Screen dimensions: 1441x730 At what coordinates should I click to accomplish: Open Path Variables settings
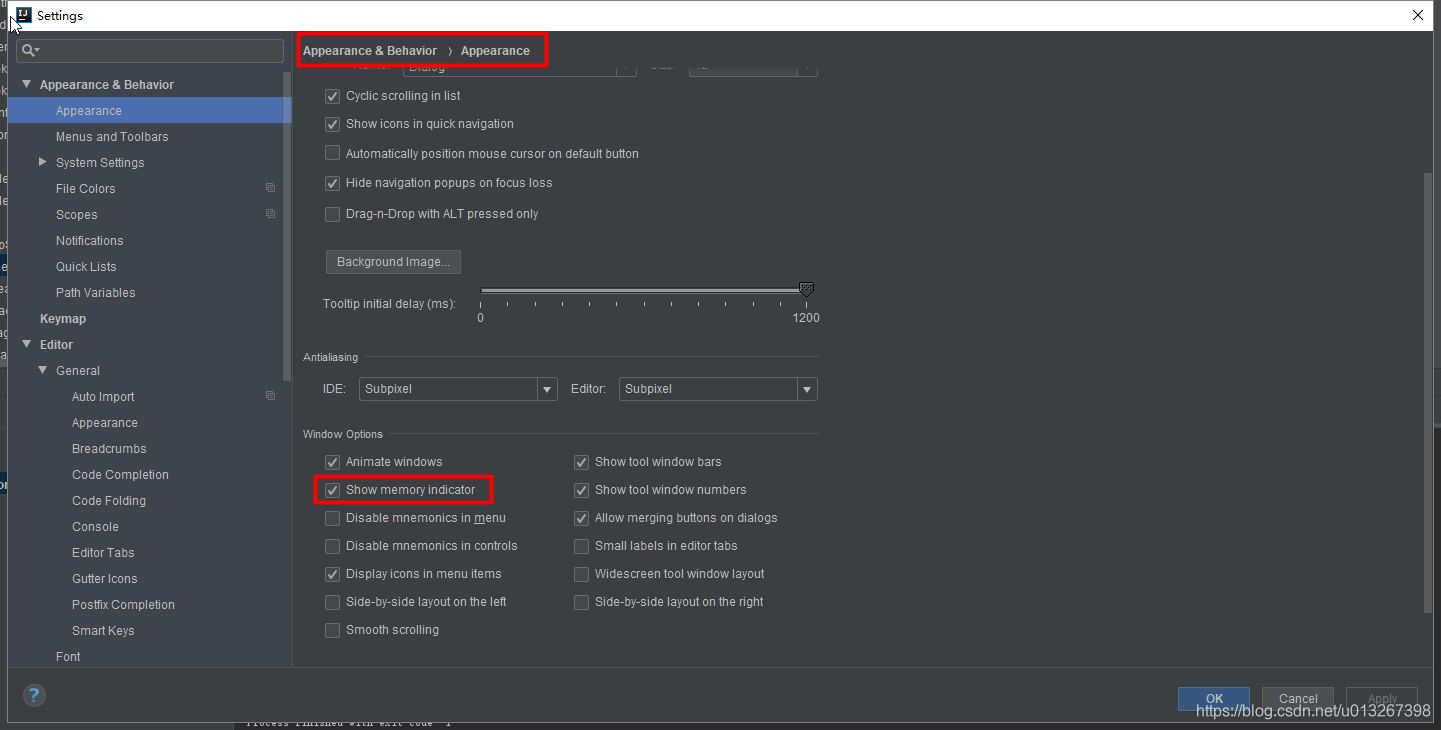pyautogui.click(x=95, y=293)
